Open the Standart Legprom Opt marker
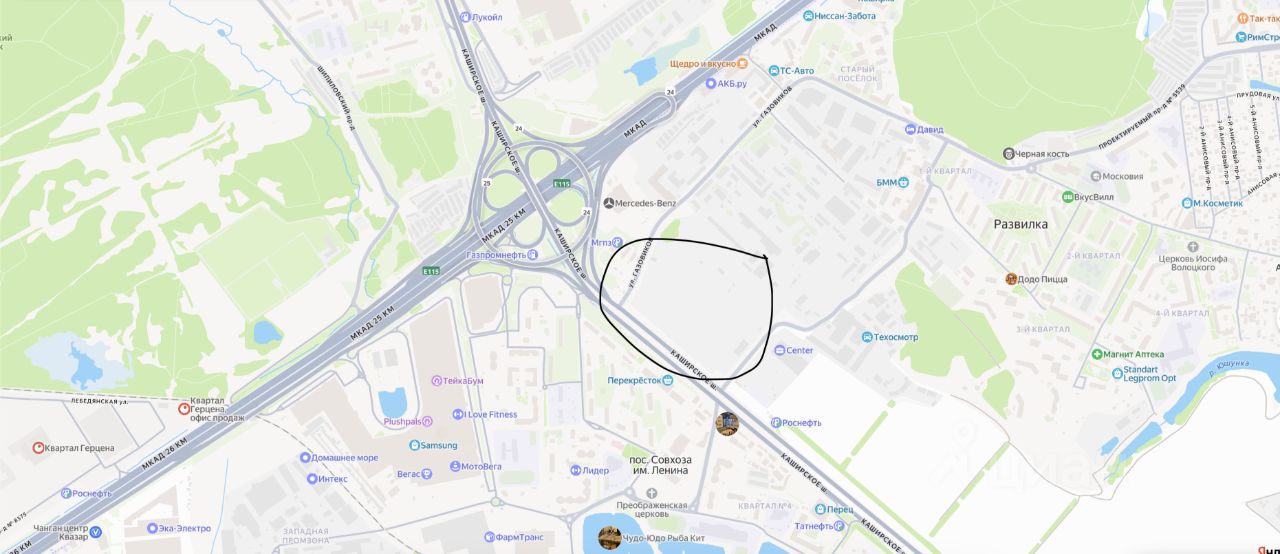The height and width of the screenshot is (554, 1280). [x=1117, y=374]
